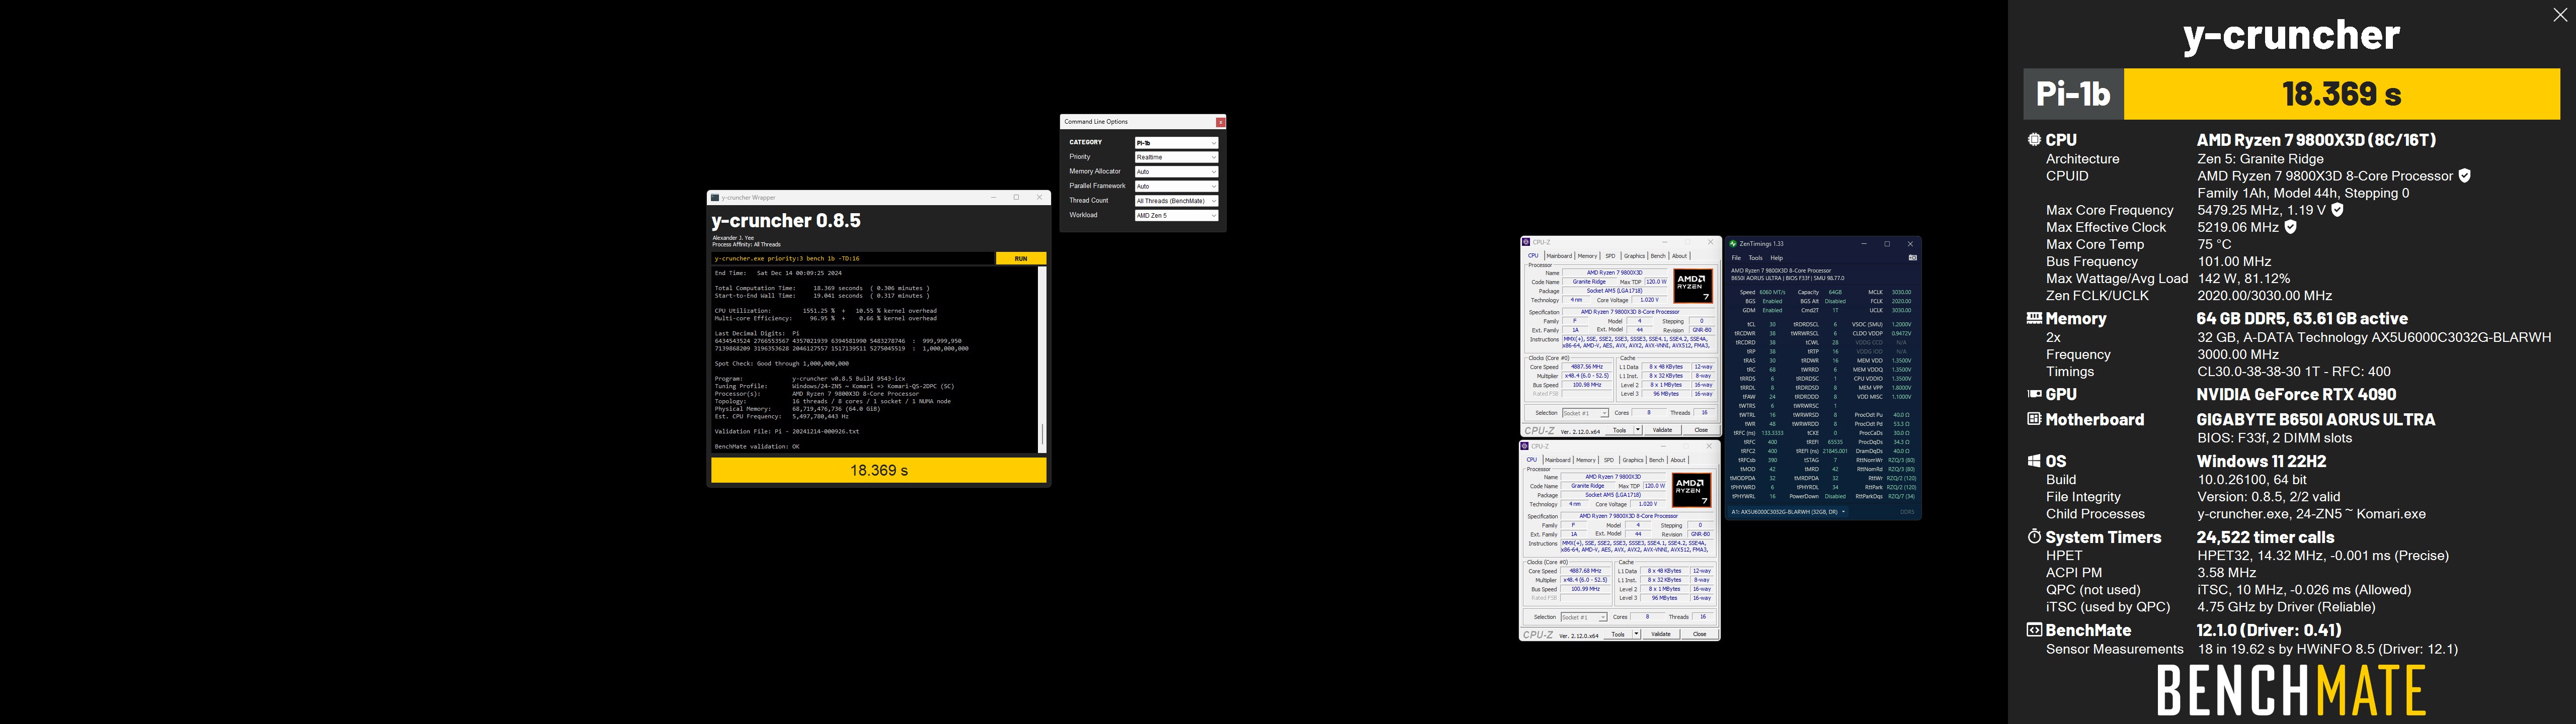This screenshot has width=2576, height=724.
Task: Open the Workload dropdown showing AMD Zen 5
Action: click(1176, 215)
